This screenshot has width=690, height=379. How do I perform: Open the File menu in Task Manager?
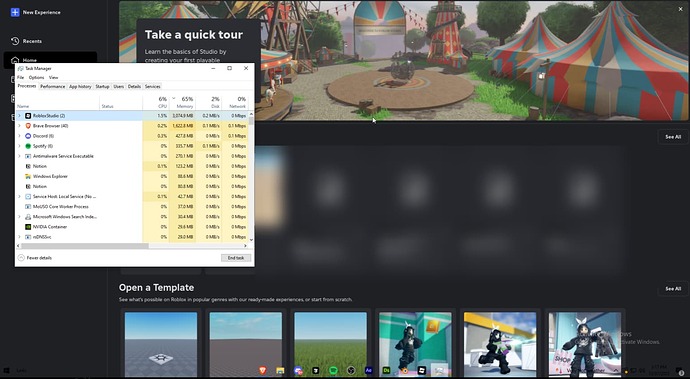point(20,77)
